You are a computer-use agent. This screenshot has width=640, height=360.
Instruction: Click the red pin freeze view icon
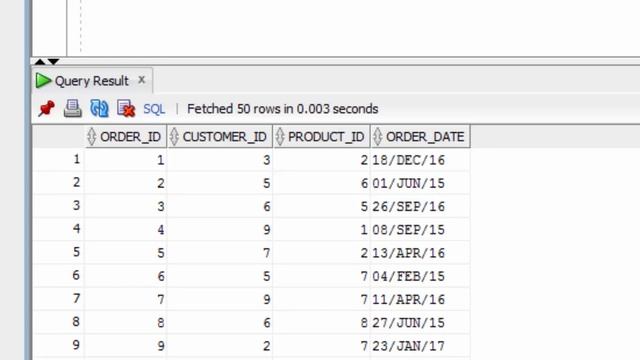pos(47,109)
